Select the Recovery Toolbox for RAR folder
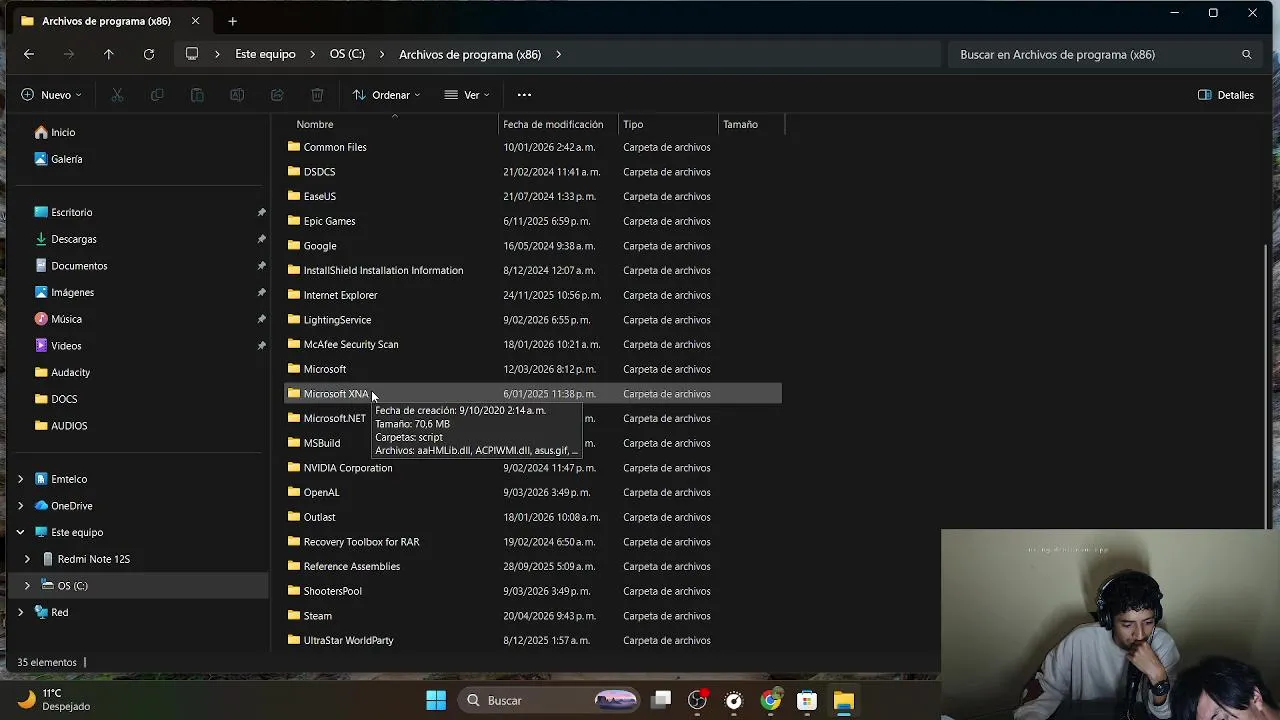 click(361, 542)
